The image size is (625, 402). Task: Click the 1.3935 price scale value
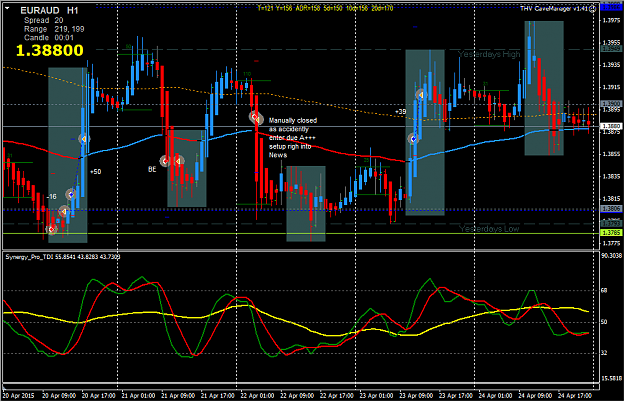coord(612,65)
